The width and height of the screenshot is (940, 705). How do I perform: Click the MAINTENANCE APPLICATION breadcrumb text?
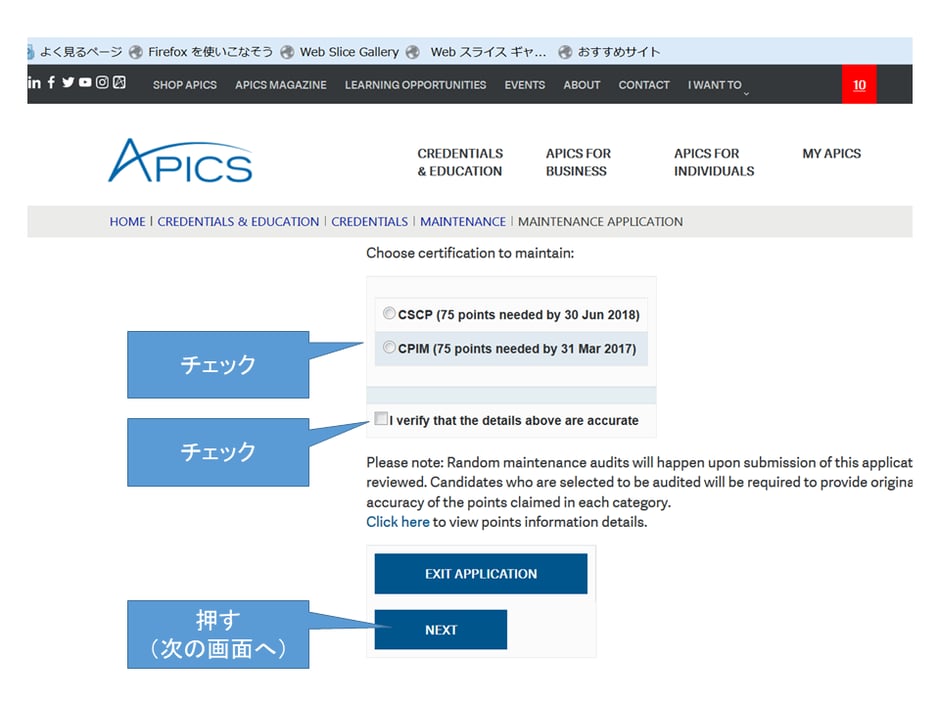click(x=600, y=222)
